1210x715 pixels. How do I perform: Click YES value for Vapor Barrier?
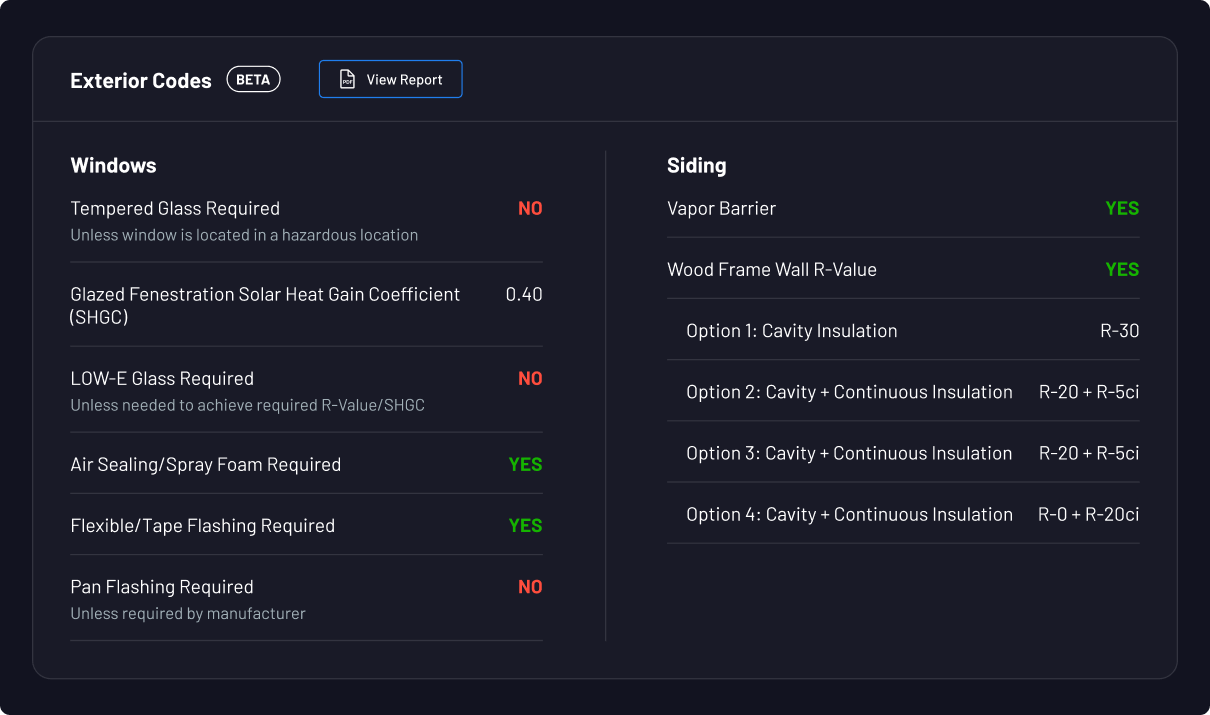[1122, 208]
